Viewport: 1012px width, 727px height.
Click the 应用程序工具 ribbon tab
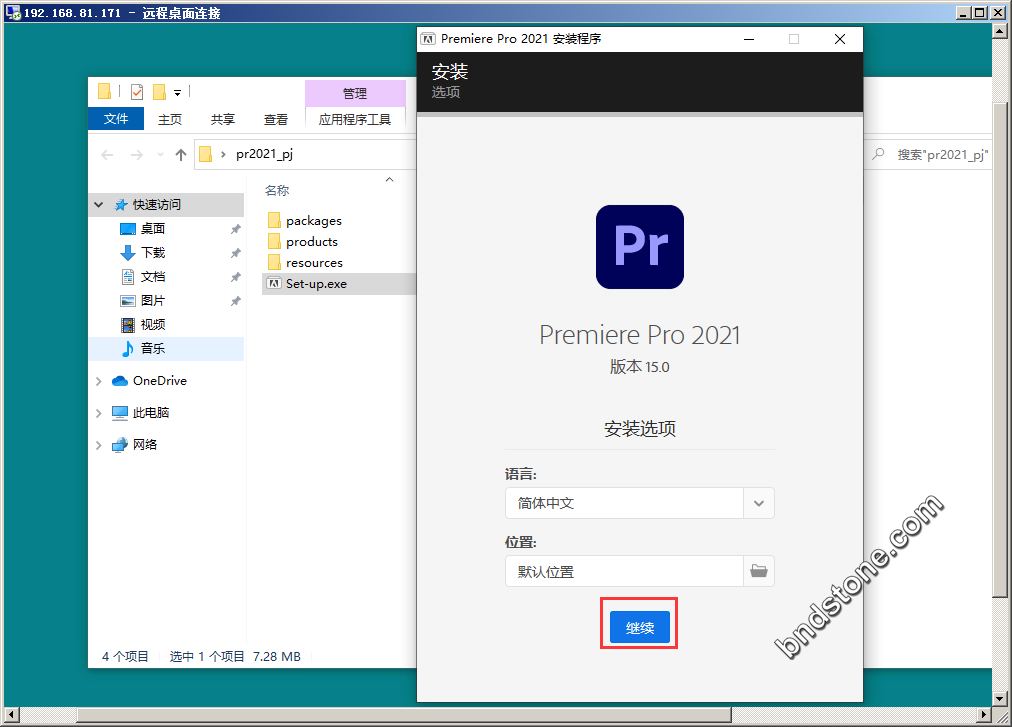[x=355, y=119]
